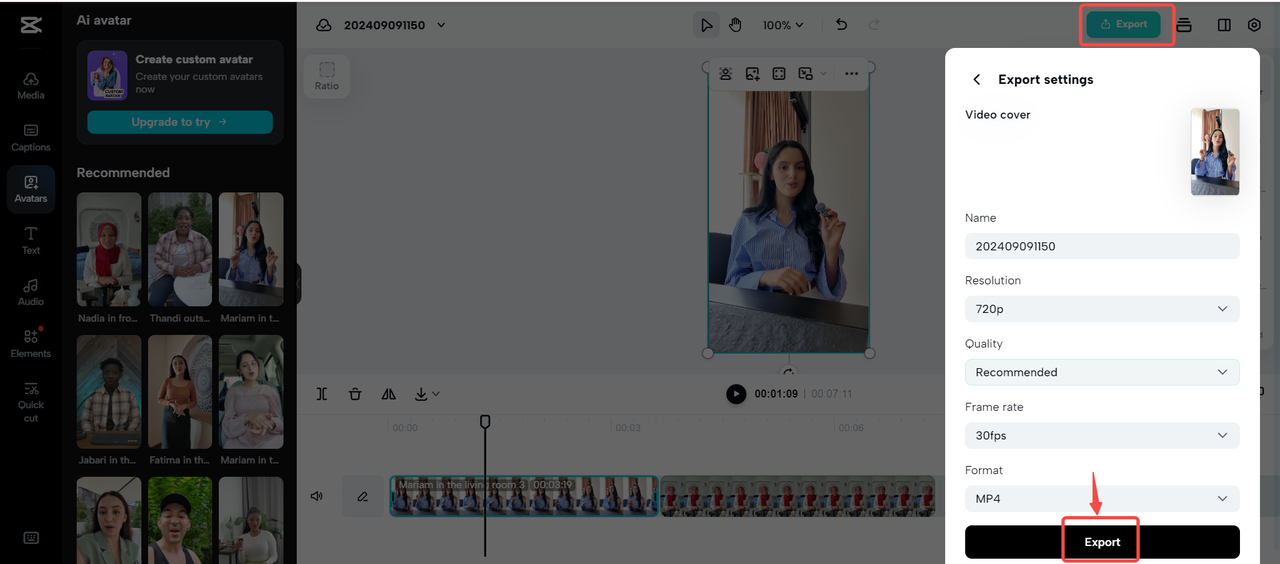Open the Media panel
The width and height of the screenshot is (1280, 564).
click(31, 86)
